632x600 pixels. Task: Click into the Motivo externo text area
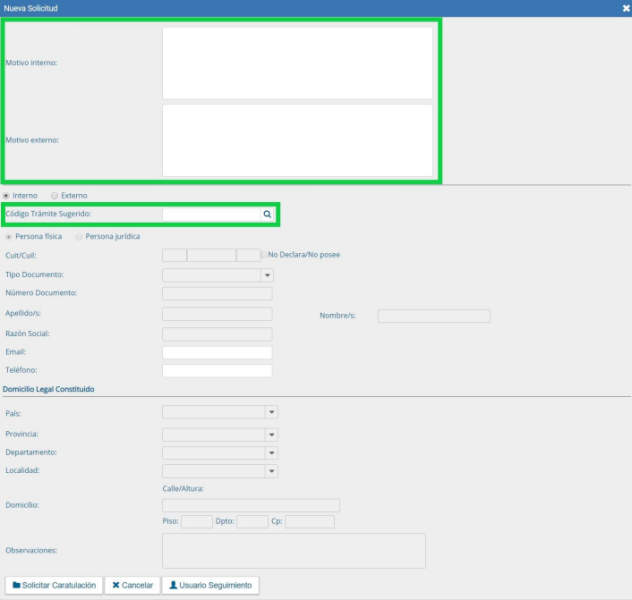tap(297, 140)
